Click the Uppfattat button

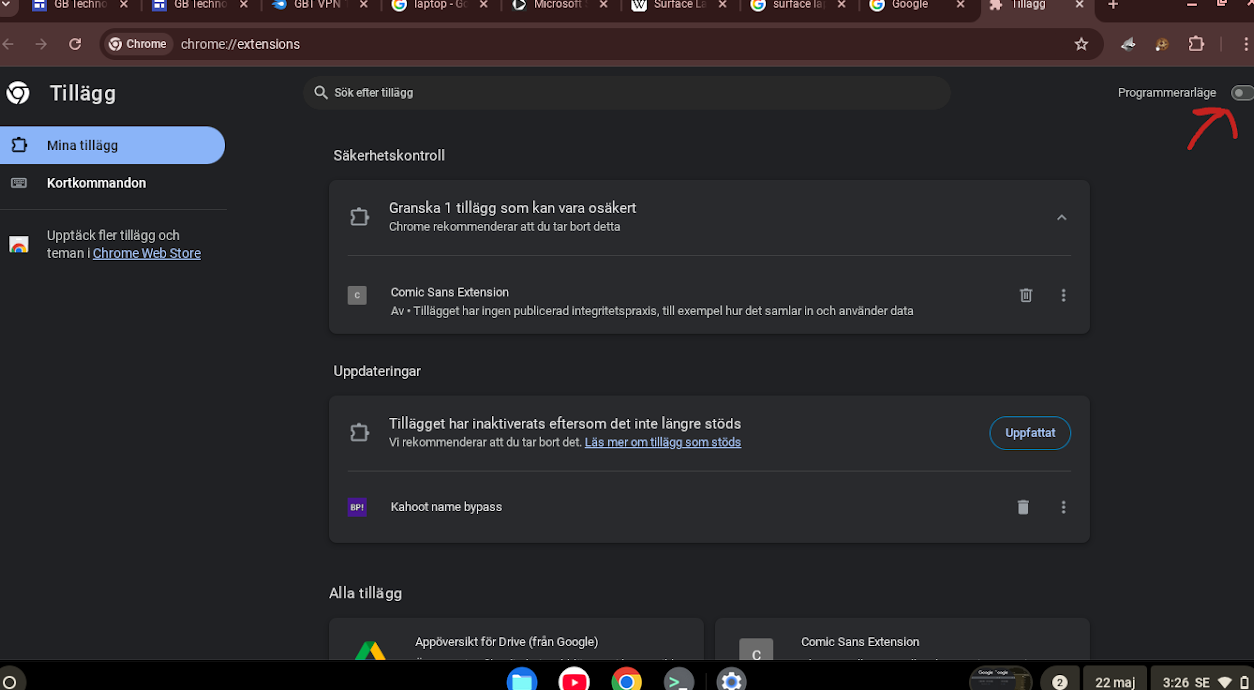pos(1030,433)
